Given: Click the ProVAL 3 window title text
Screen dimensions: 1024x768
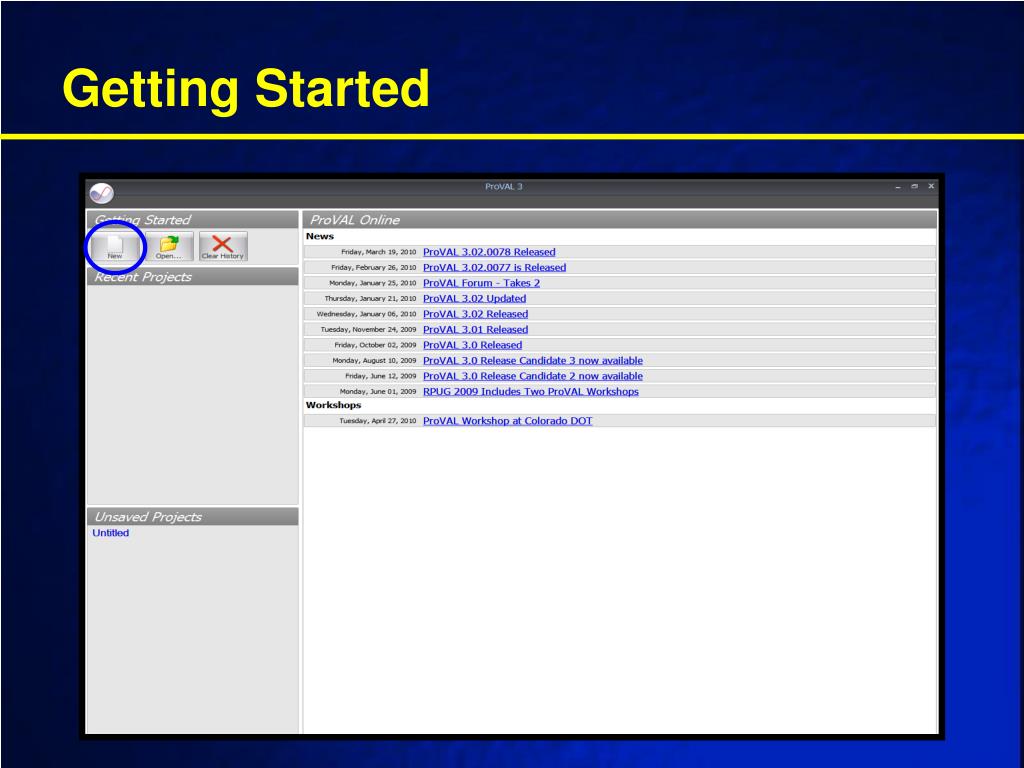Looking at the screenshot, I should pos(504,187).
